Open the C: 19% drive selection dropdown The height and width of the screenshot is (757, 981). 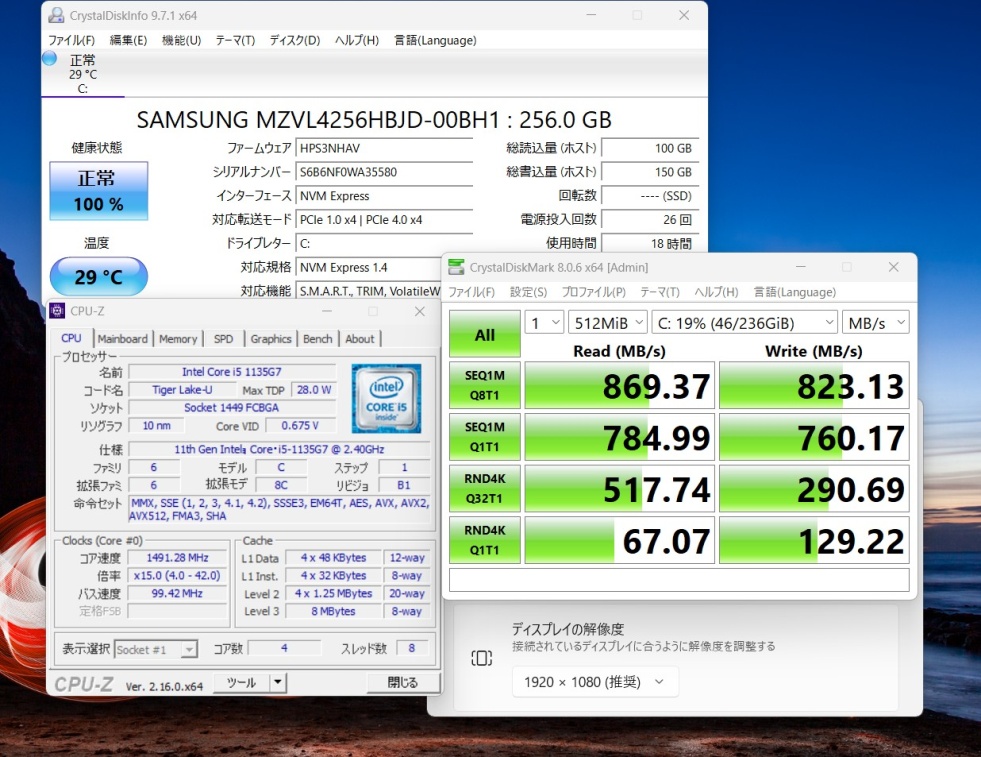coord(745,323)
